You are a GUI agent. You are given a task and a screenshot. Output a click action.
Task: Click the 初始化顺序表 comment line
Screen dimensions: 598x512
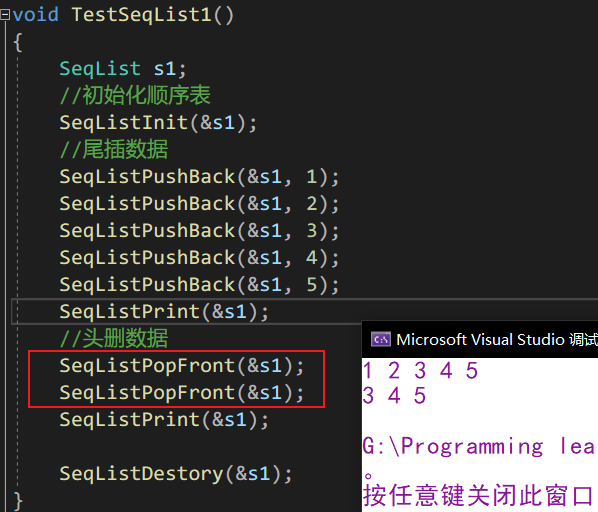pyautogui.click(x=135, y=95)
